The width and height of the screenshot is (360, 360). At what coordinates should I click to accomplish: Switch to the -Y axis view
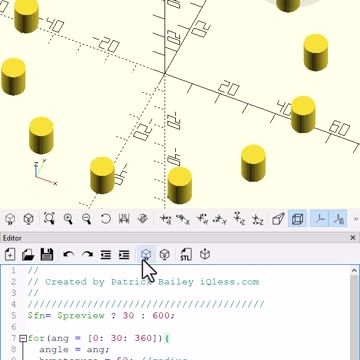tap(220, 219)
